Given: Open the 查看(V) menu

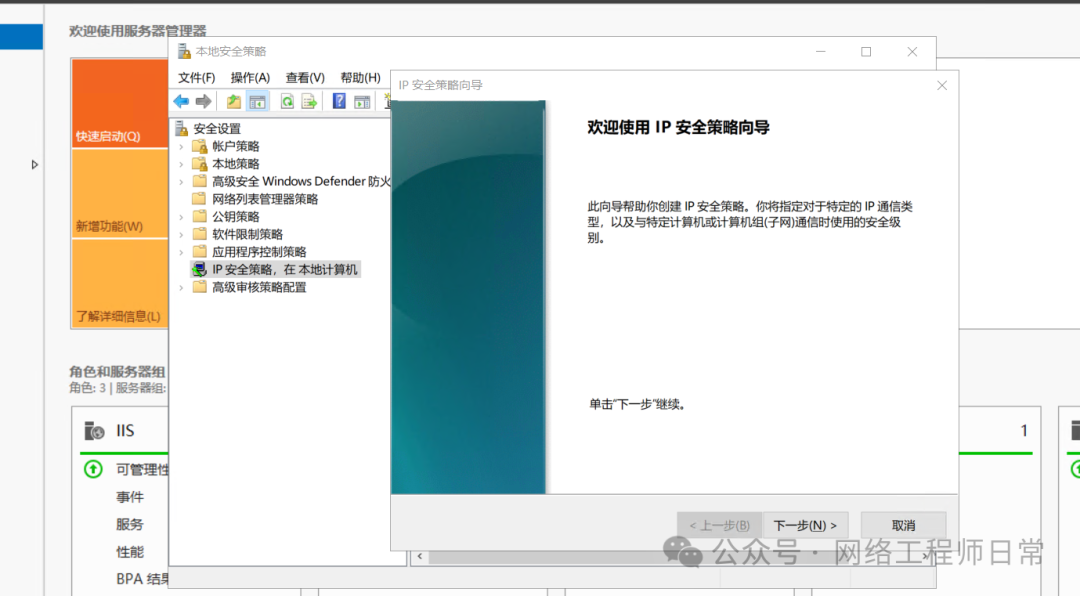Looking at the screenshot, I should tap(305, 77).
